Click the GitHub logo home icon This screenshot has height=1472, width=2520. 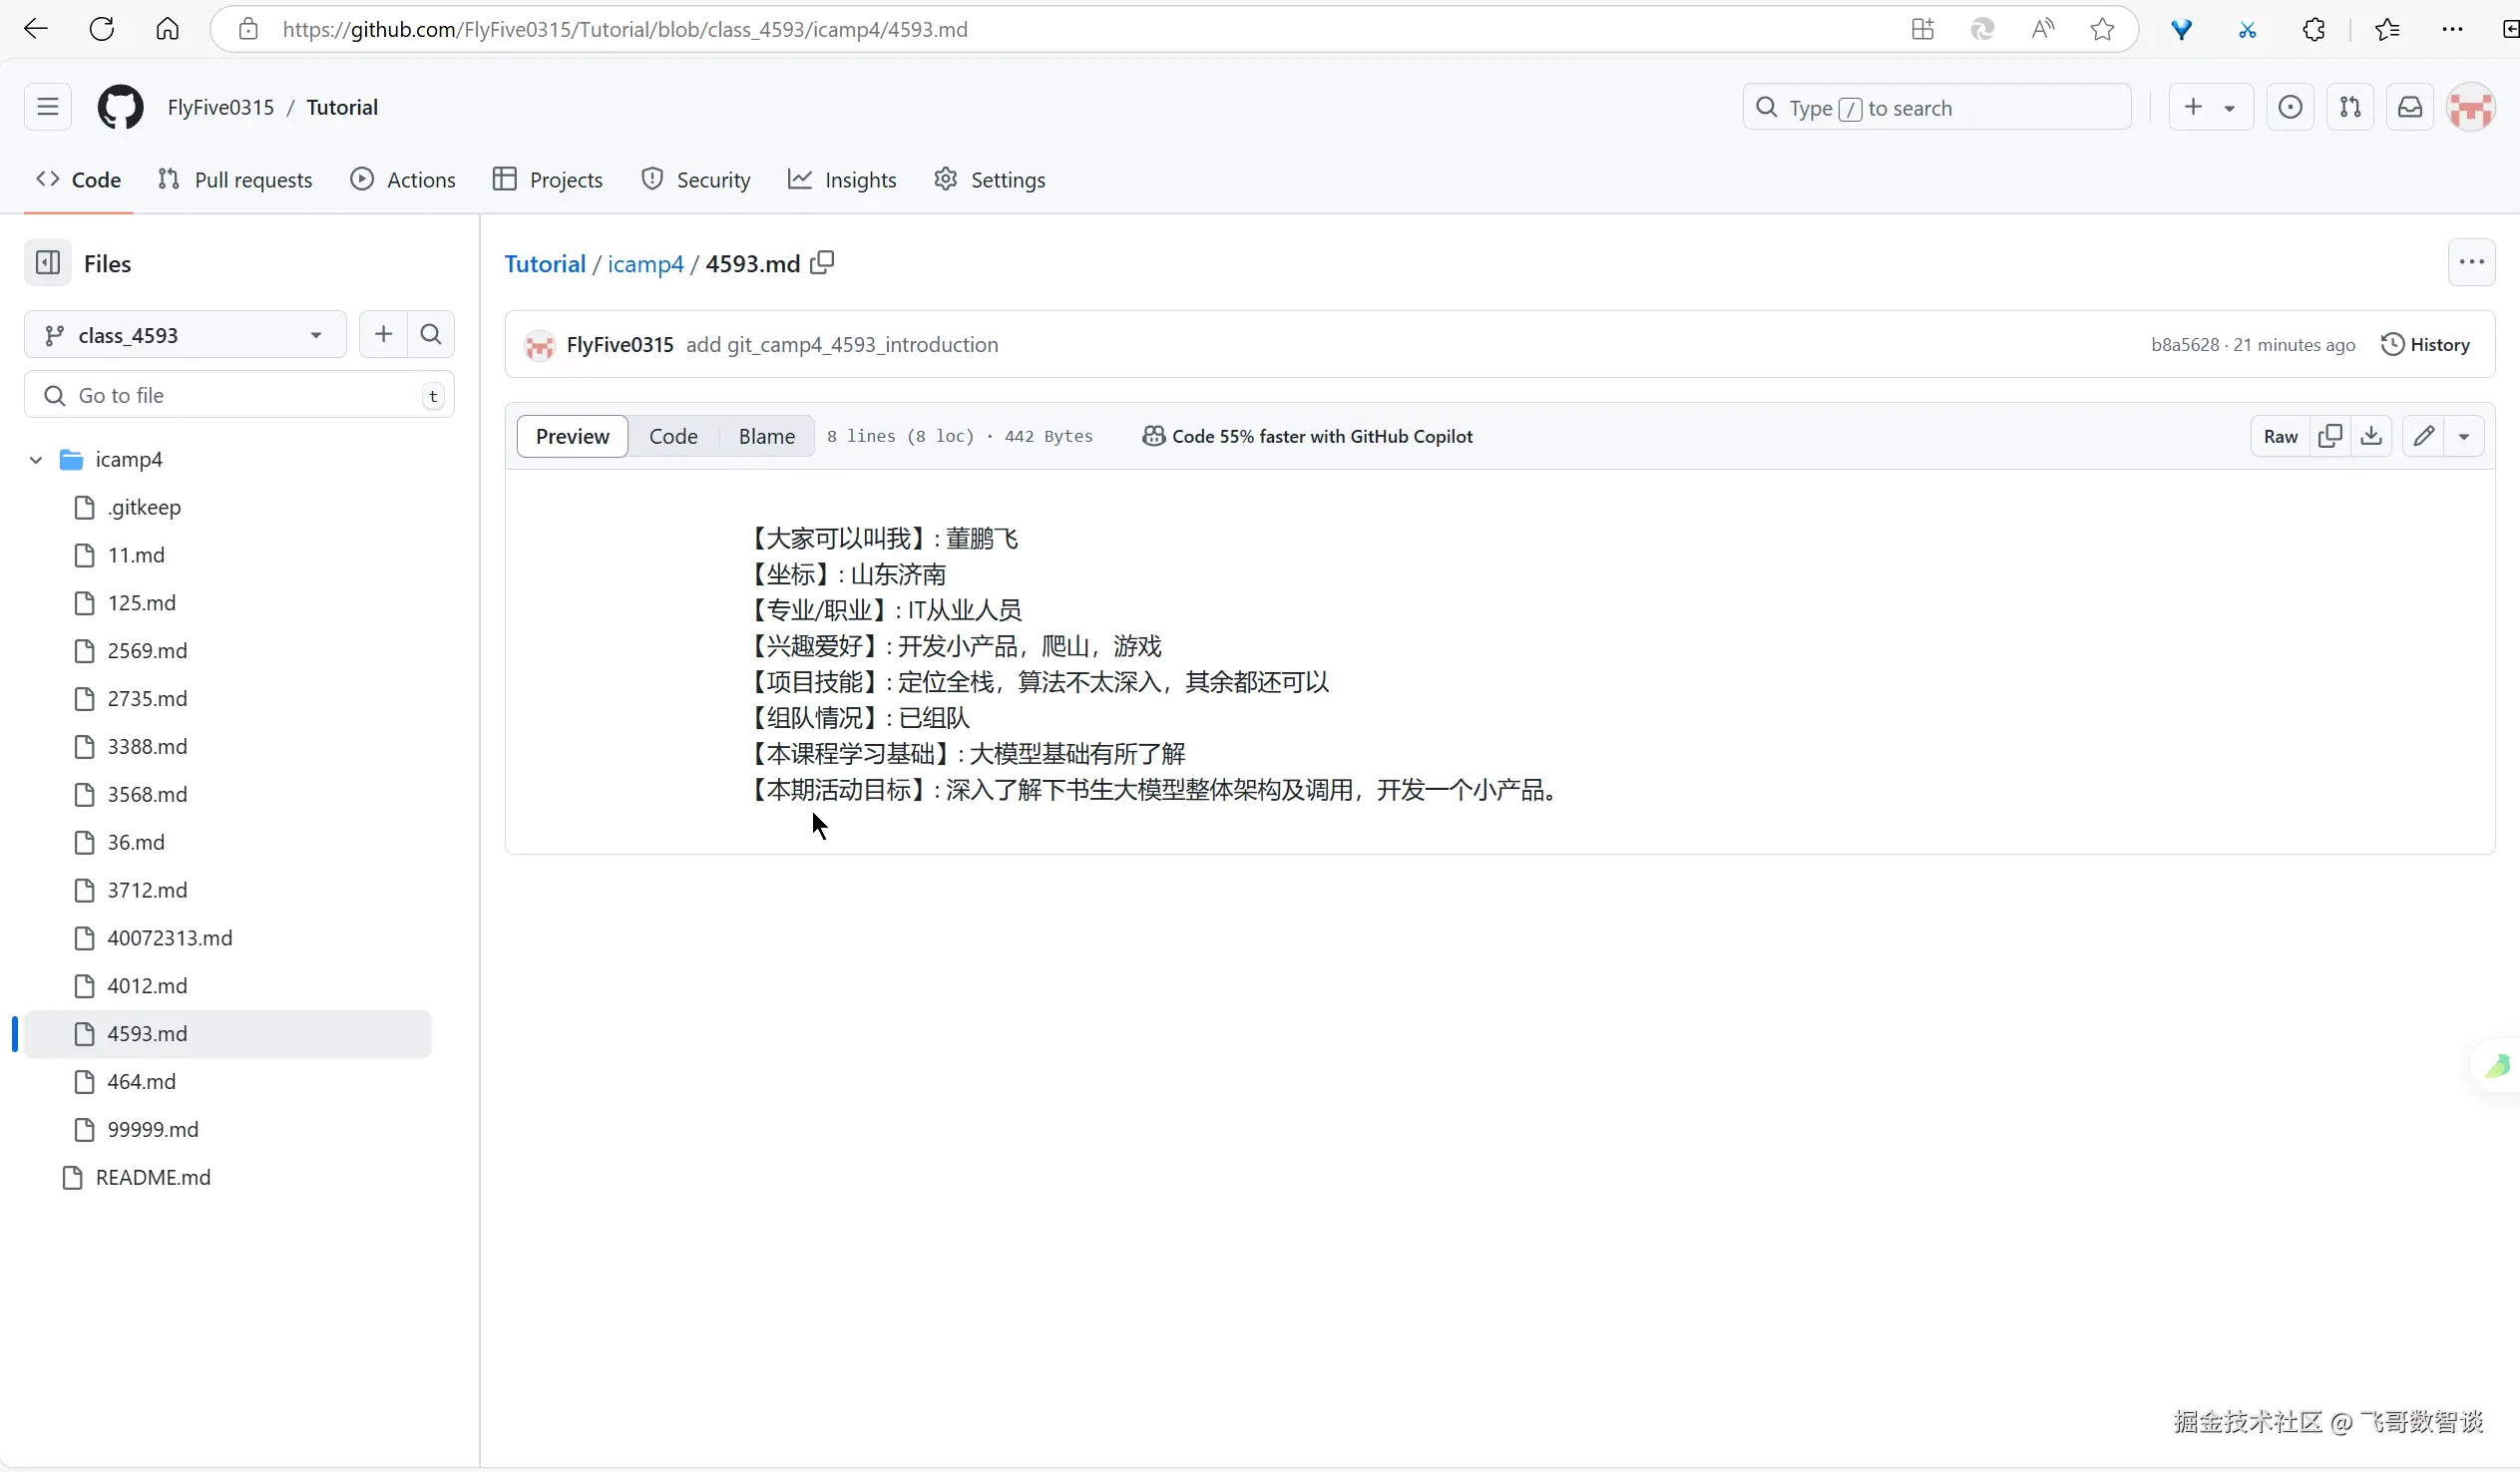pos(120,107)
